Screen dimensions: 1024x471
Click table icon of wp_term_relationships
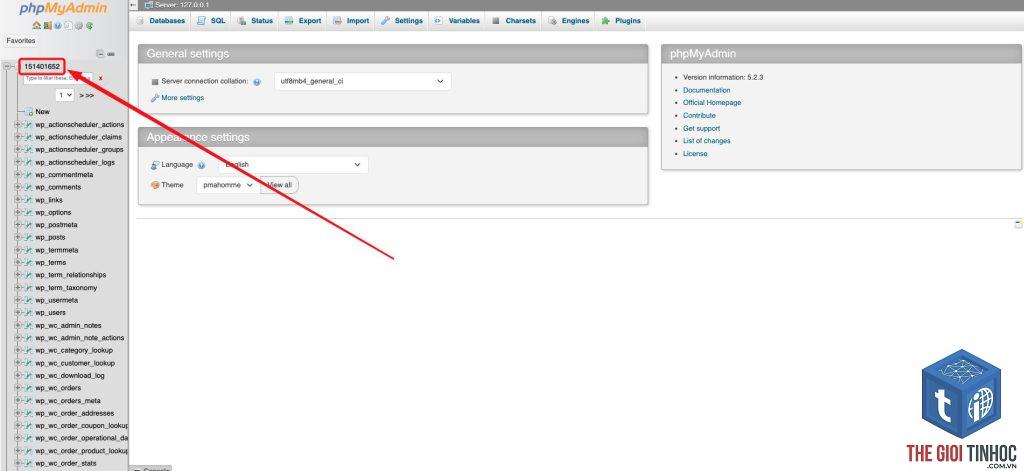28,275
